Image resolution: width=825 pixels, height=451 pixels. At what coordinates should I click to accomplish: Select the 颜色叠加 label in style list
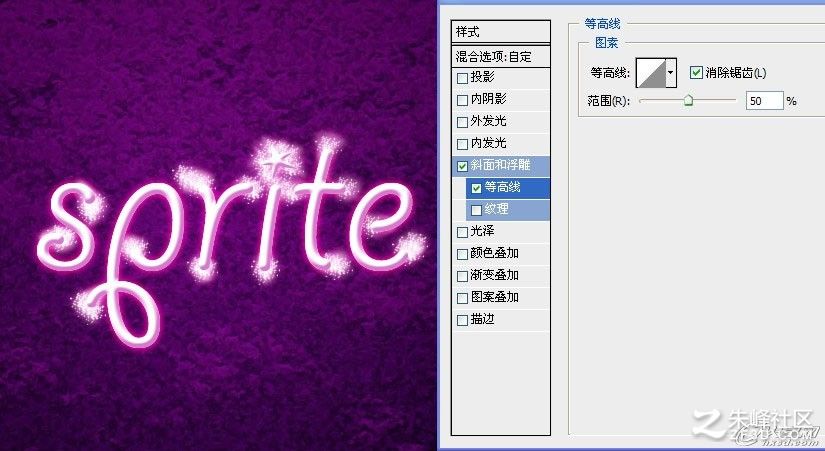495,253
